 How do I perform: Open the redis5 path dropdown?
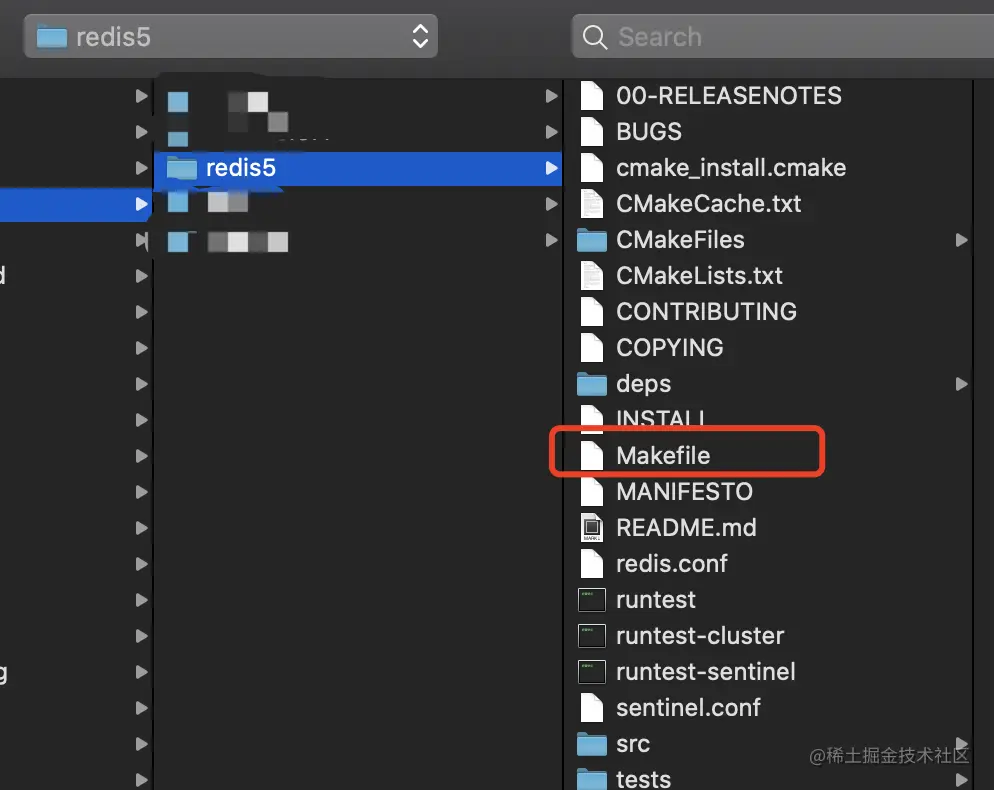coord(231,37)
